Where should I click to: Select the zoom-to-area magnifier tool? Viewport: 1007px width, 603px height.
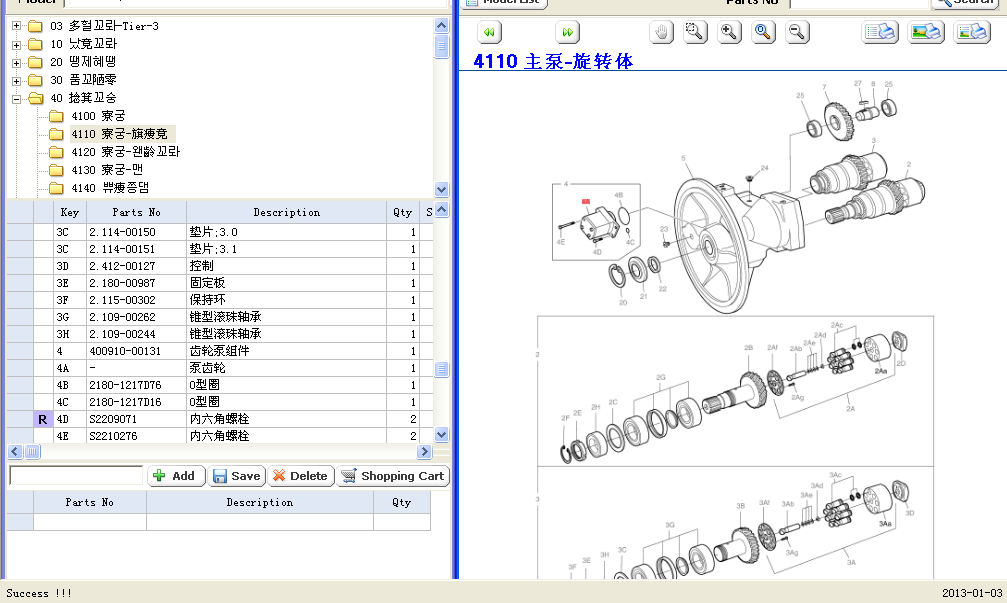pyautogui.click(x=695, y=32)
